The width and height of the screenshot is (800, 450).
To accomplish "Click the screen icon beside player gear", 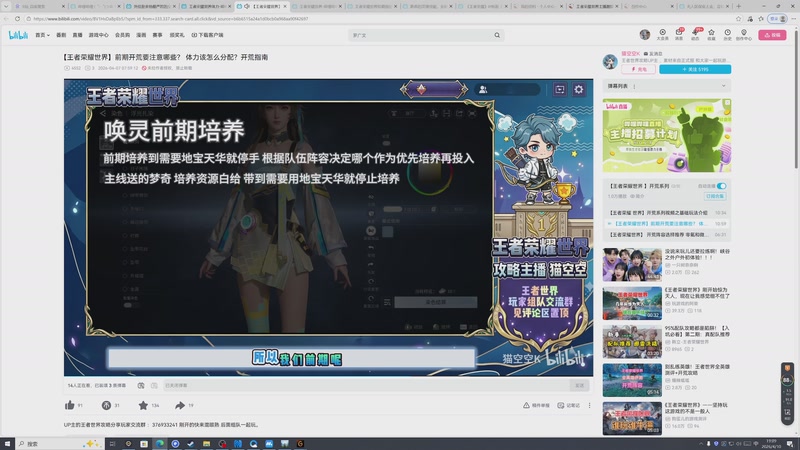I will [x=560, y=89].
